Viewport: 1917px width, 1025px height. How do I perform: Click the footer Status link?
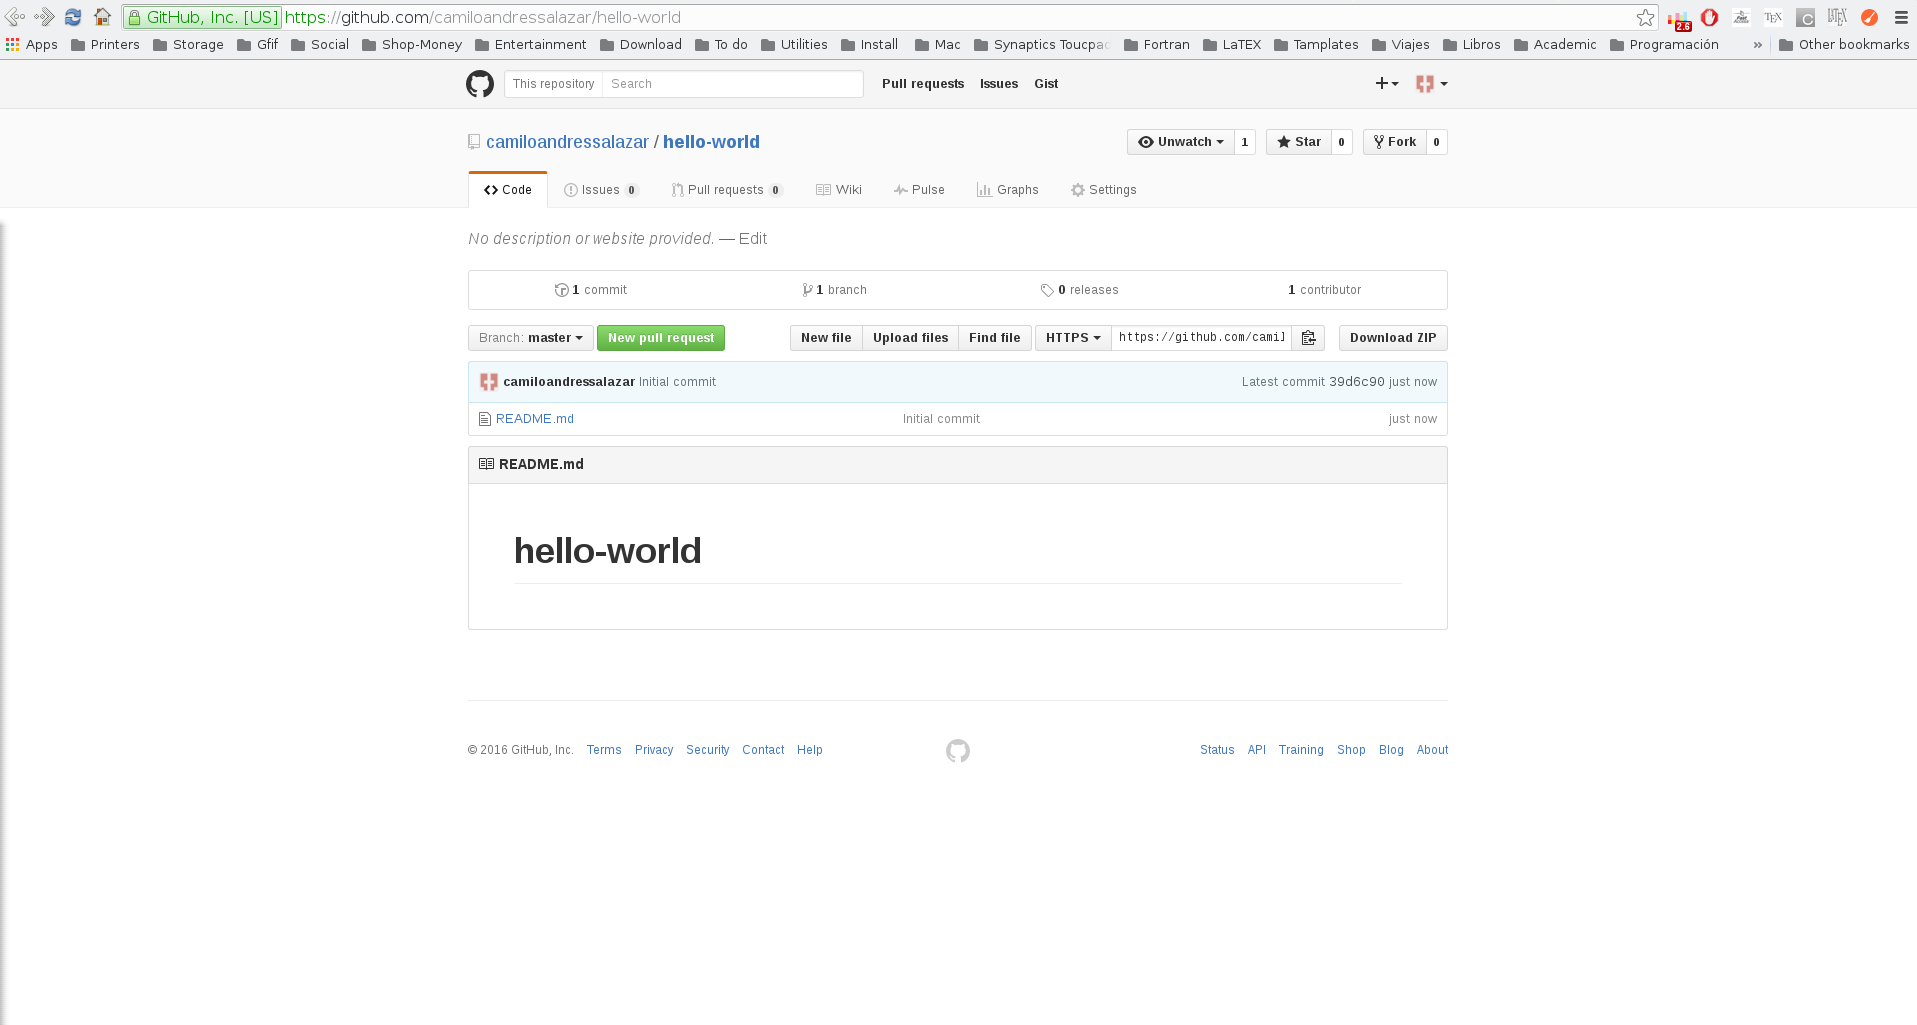point(1217,750)
